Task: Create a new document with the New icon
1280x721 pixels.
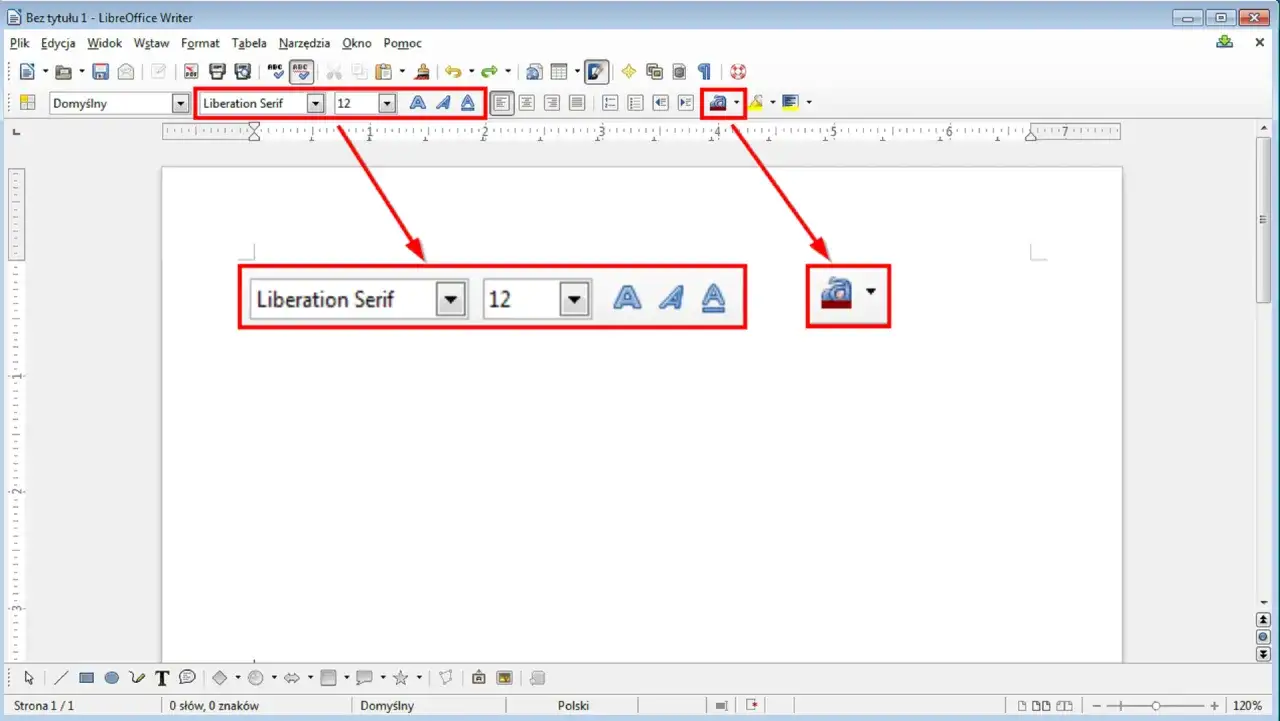Action: (27, 71)
